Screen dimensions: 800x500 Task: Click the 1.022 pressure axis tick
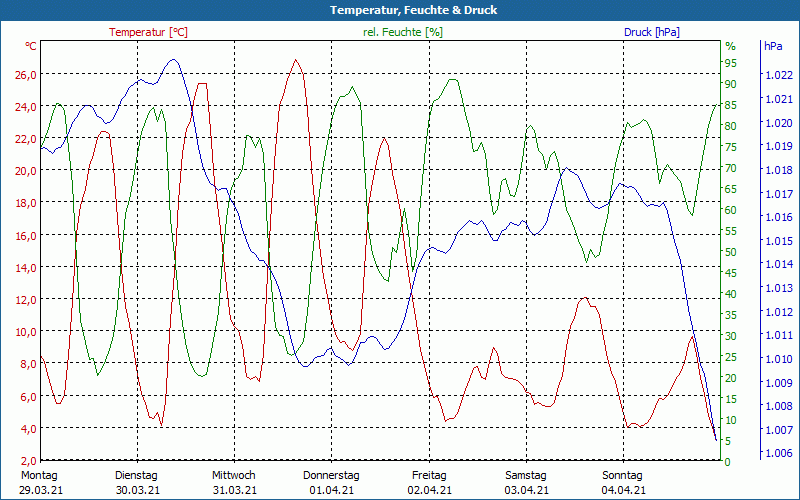pos(777,76)
